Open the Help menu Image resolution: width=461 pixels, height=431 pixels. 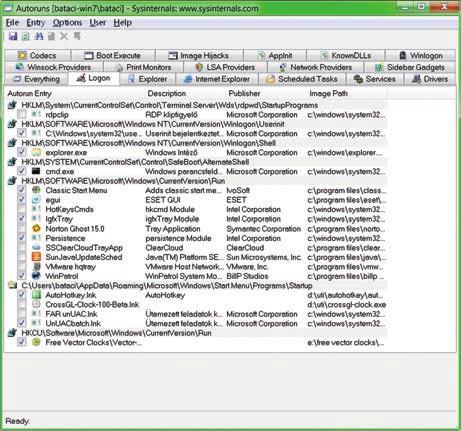tap(122, 23)
